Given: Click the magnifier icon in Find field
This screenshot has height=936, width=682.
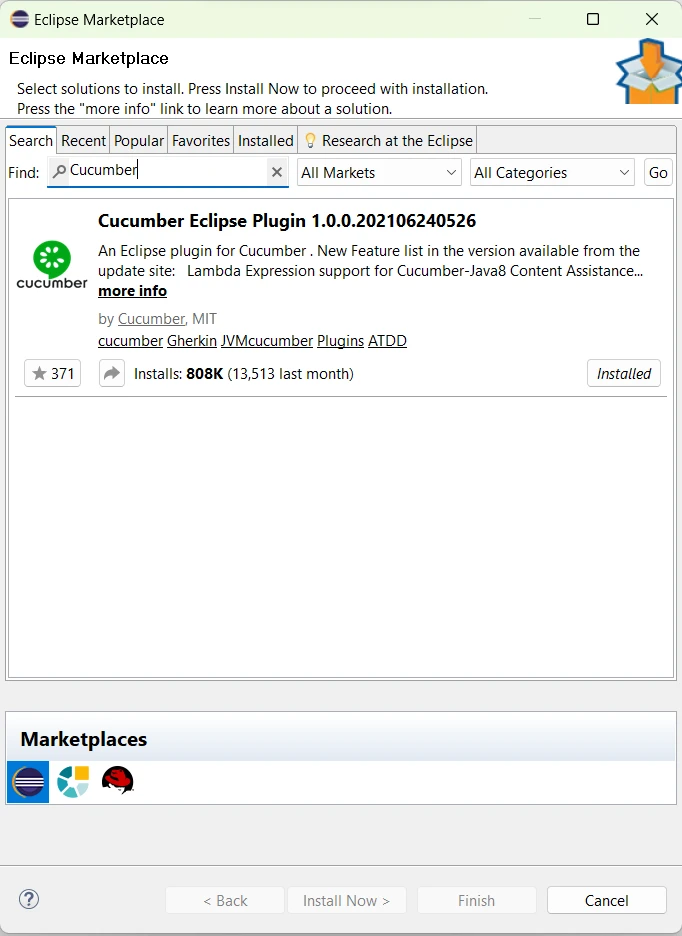Looking at the screenshot, I should point(59,172).
